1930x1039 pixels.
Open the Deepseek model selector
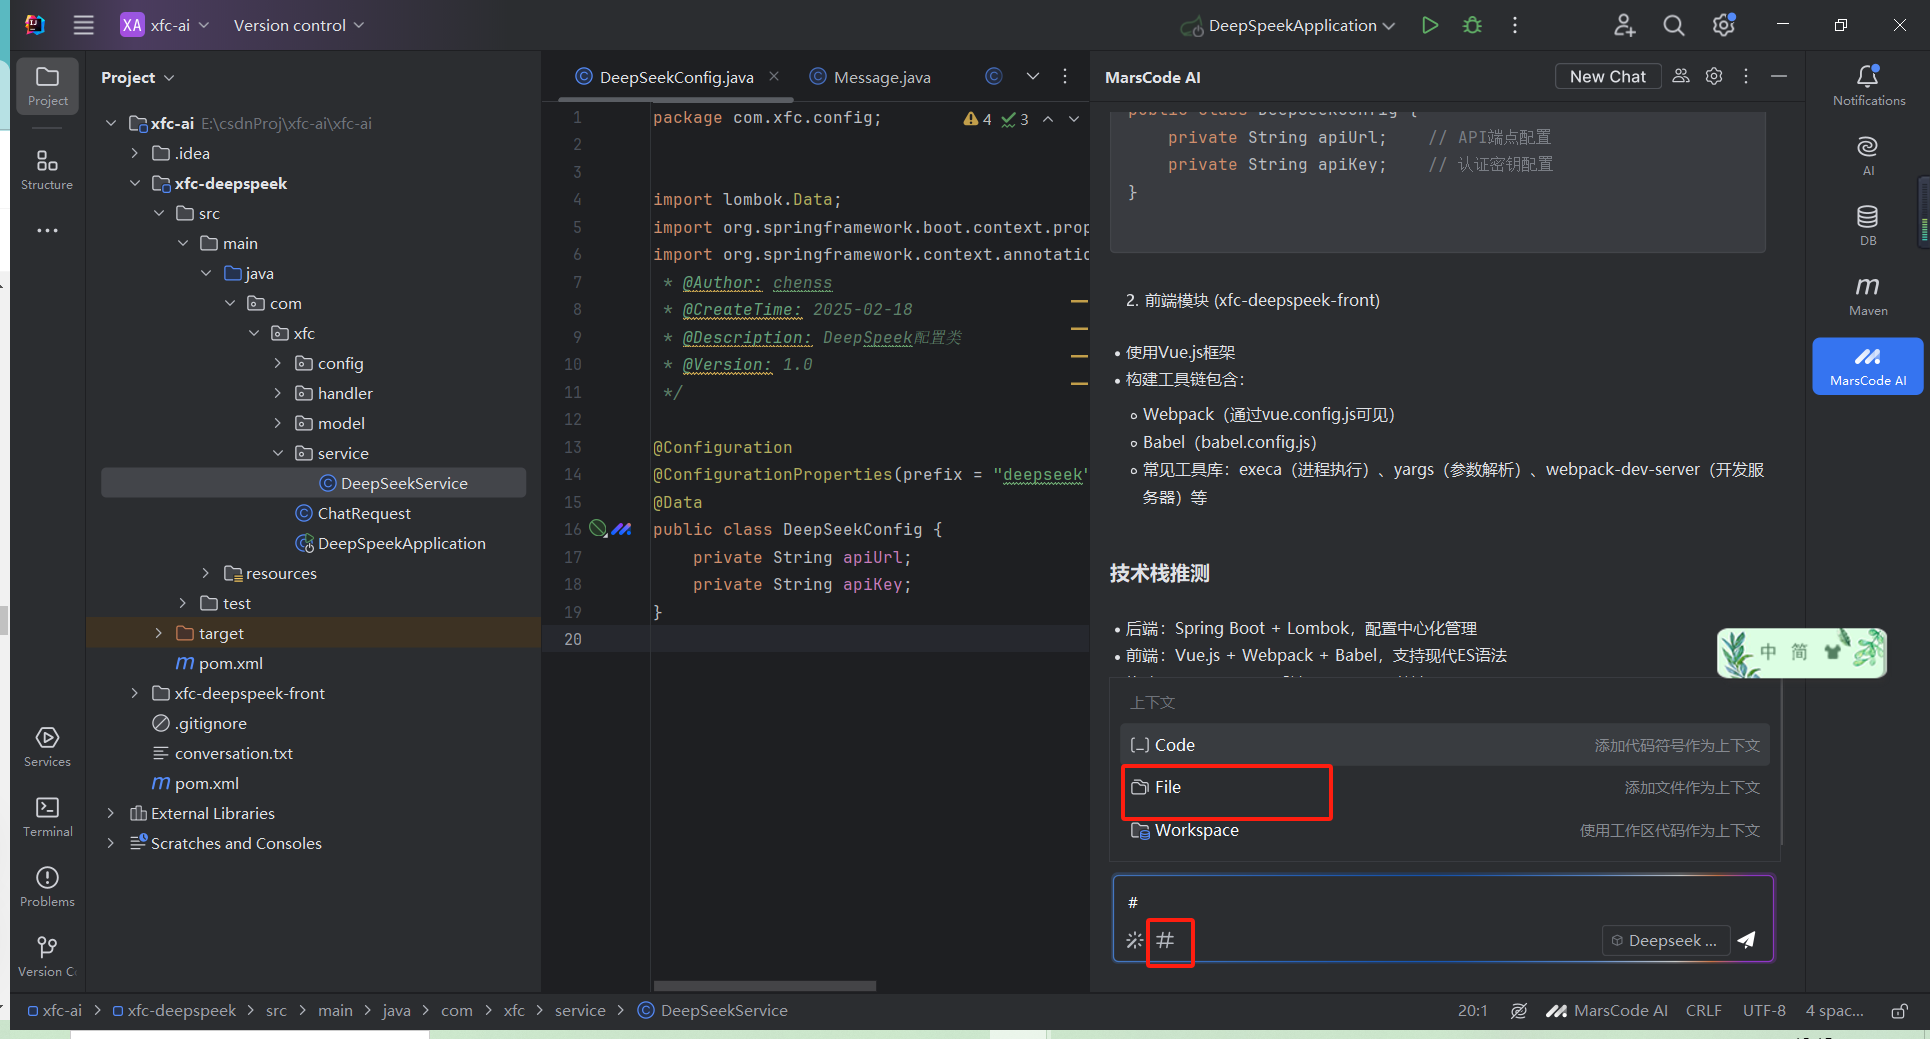coord(1666,940)
